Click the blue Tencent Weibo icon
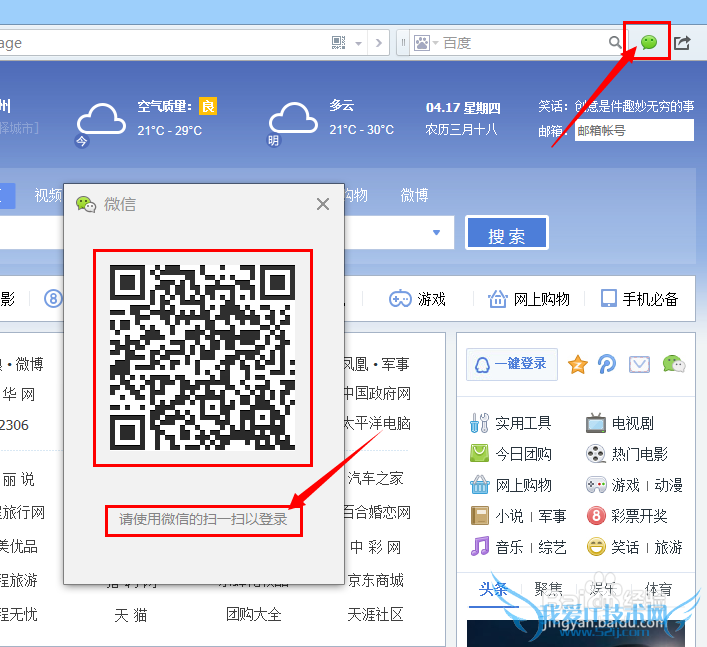This screenshot has width=707, height=647. 607,364
